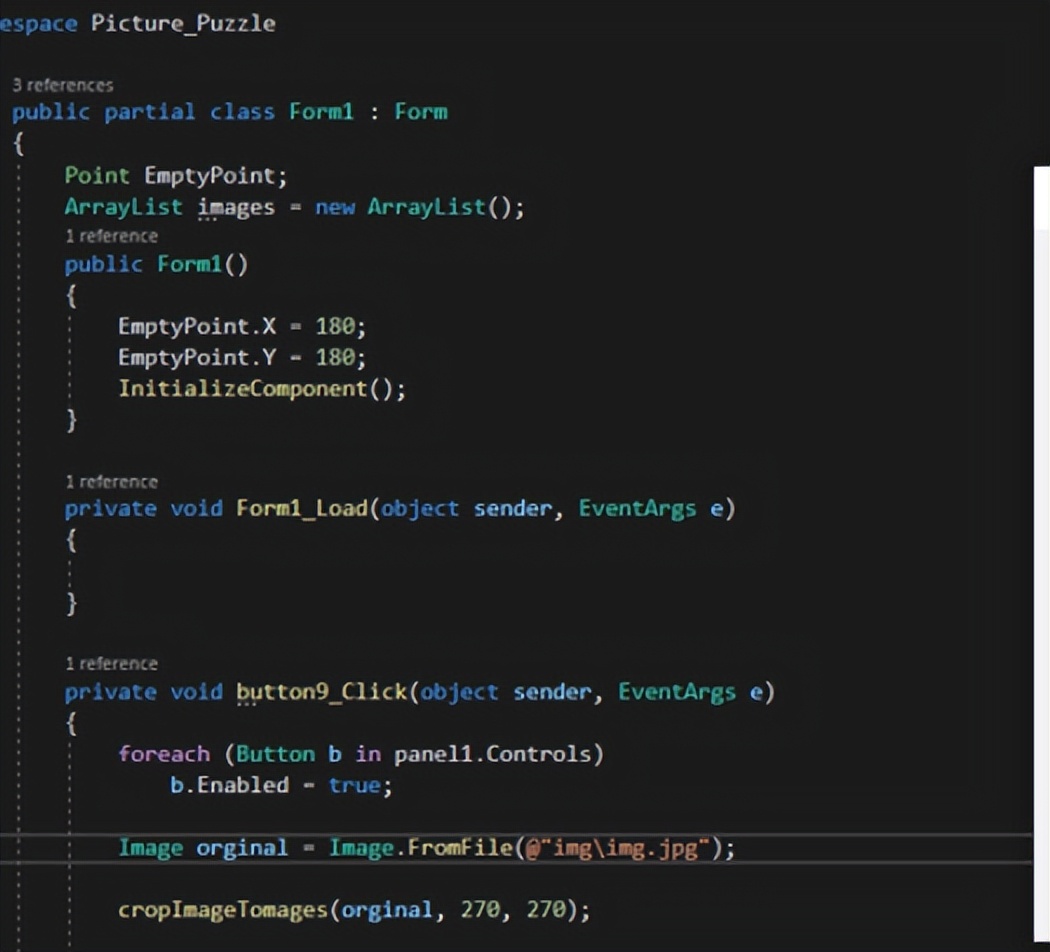1050x952 pixels.
Task: Place cursor on Picture_Puzzle namespace name
Action: (183, 23)
